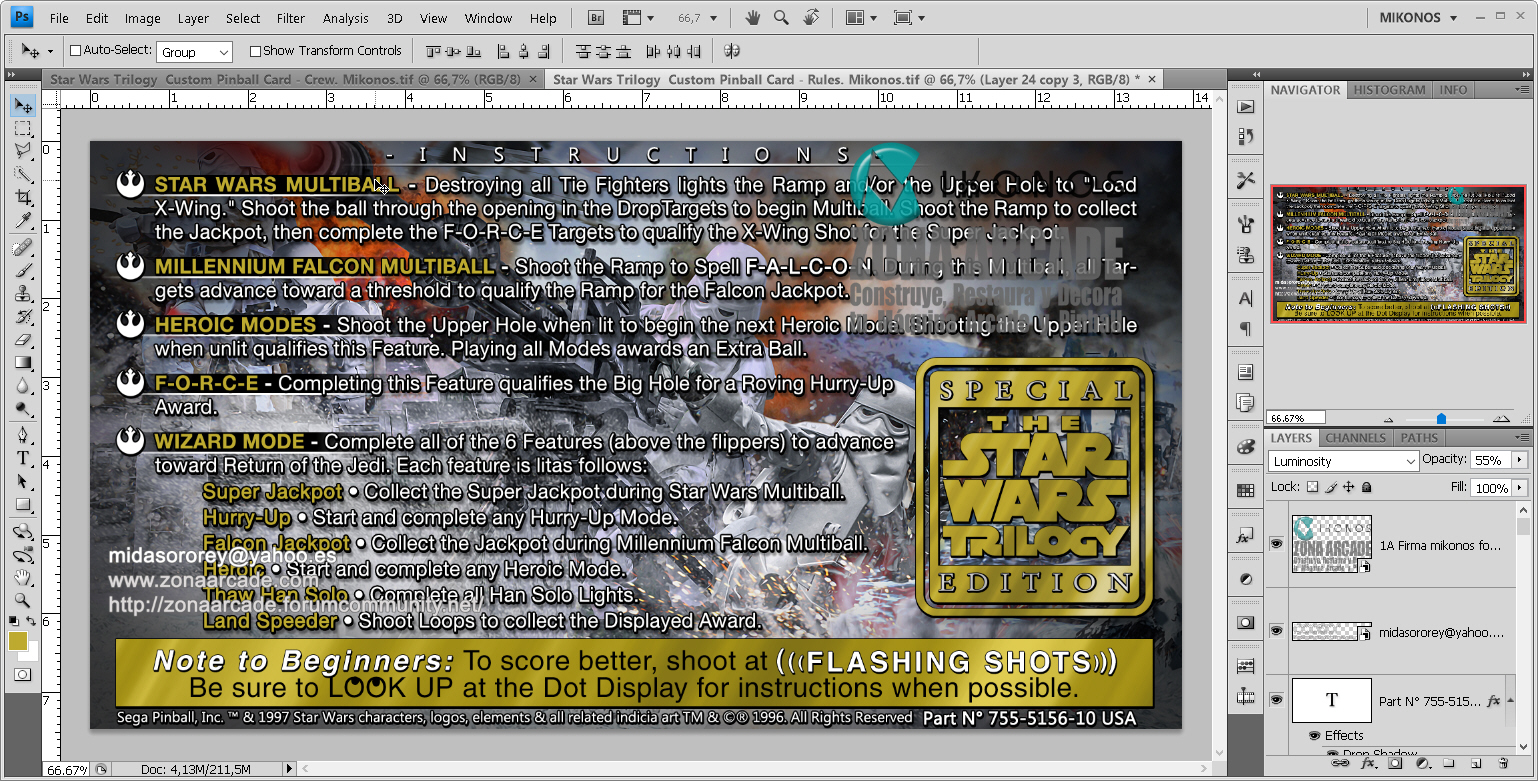
Task: Select the Hand tool in the toolbox
Action: click(23, 578)
